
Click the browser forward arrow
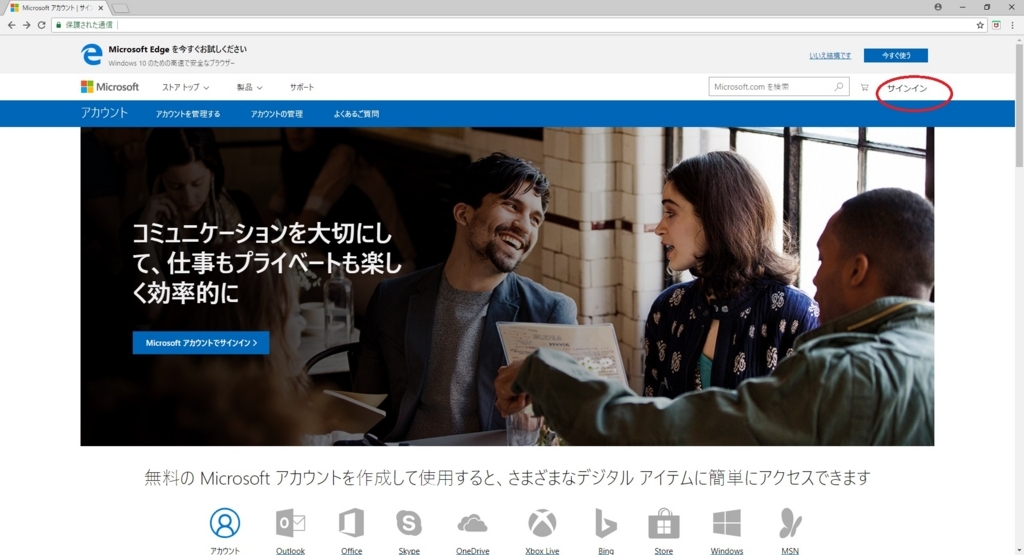point(26,25)
